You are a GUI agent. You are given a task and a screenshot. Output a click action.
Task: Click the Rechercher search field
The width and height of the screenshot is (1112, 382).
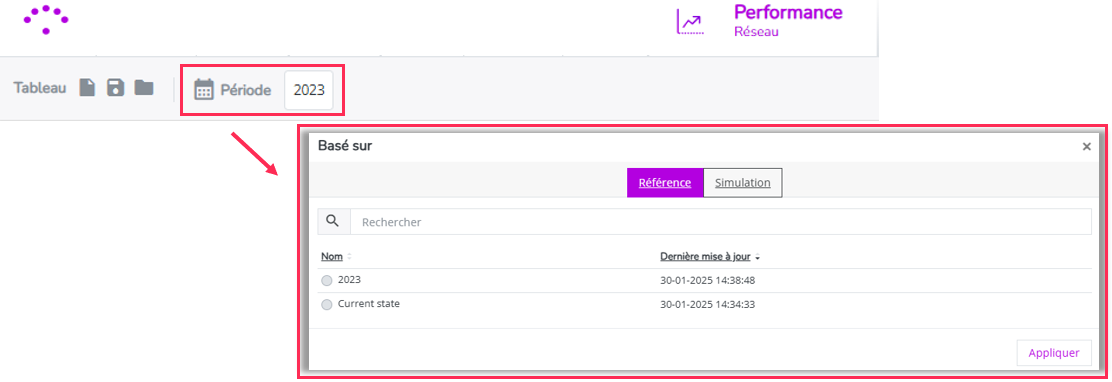click(721, 222)
